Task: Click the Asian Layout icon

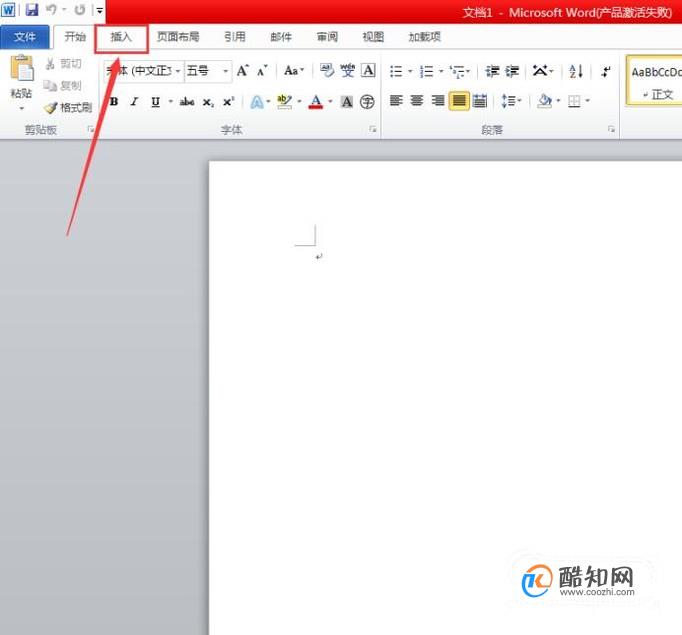Action: (541, 71)
